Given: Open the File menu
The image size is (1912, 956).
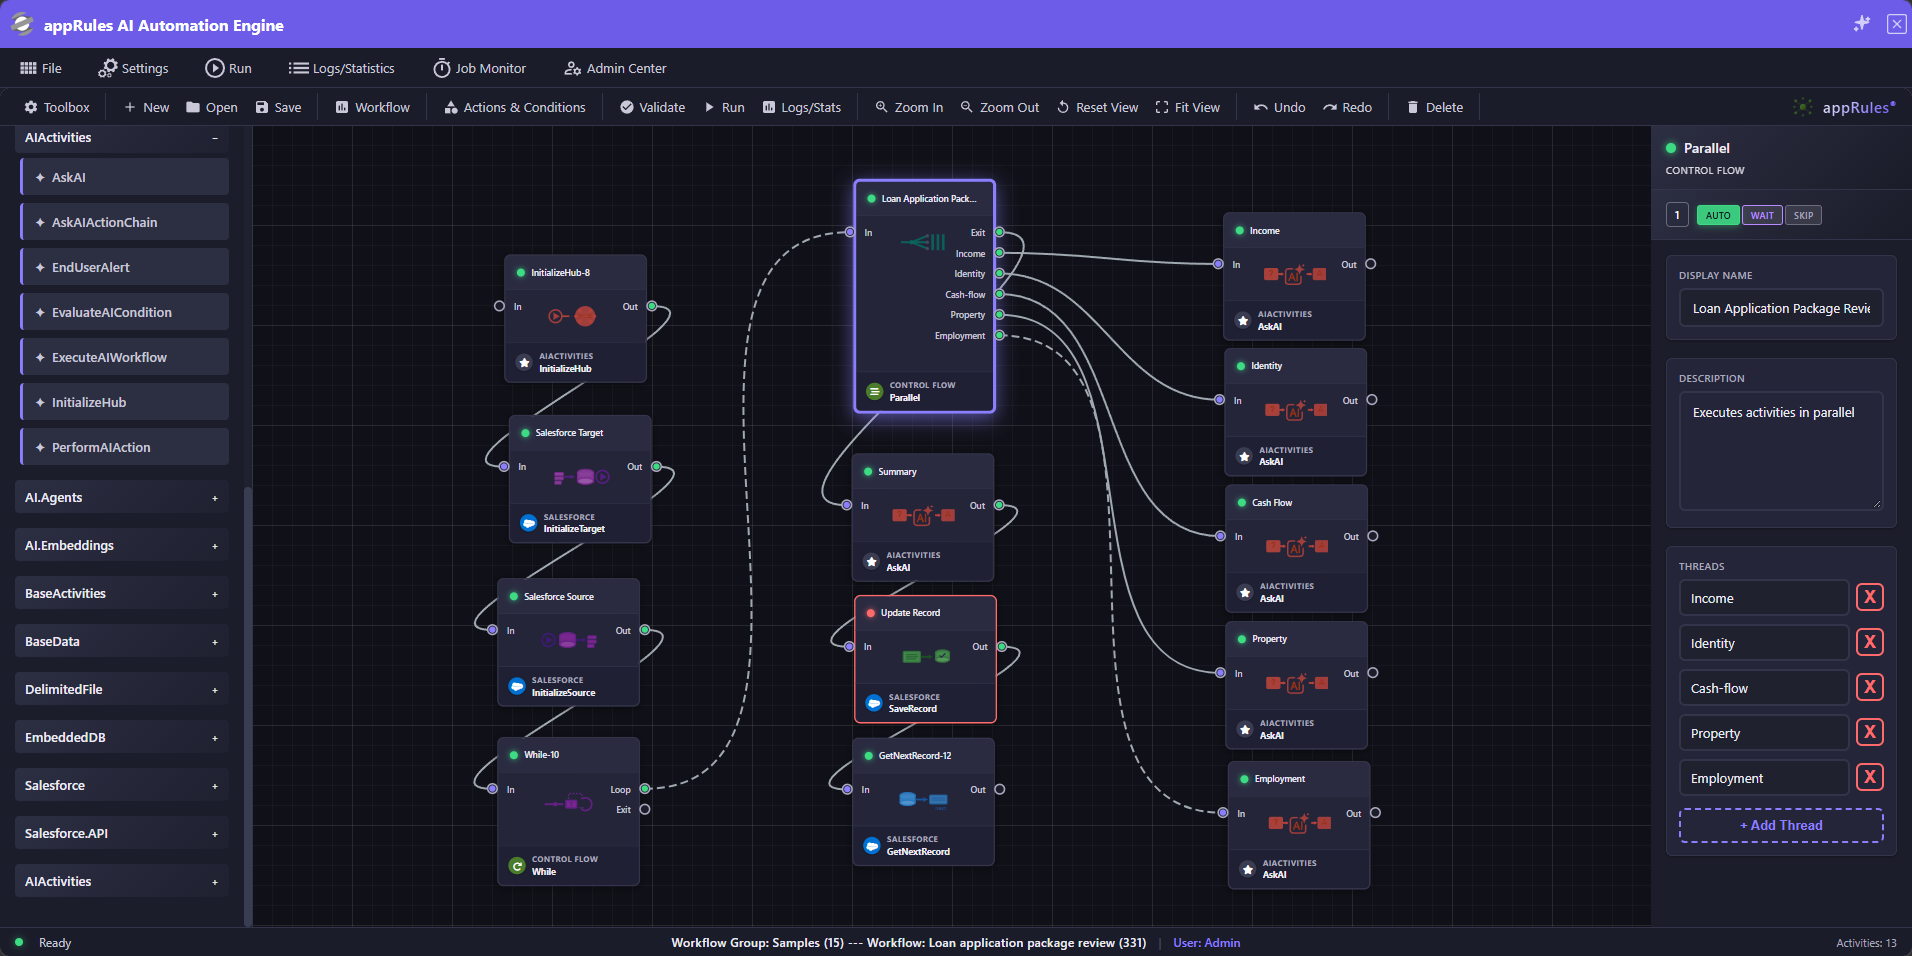Looking at the screenshot, I should pos(41,68).
